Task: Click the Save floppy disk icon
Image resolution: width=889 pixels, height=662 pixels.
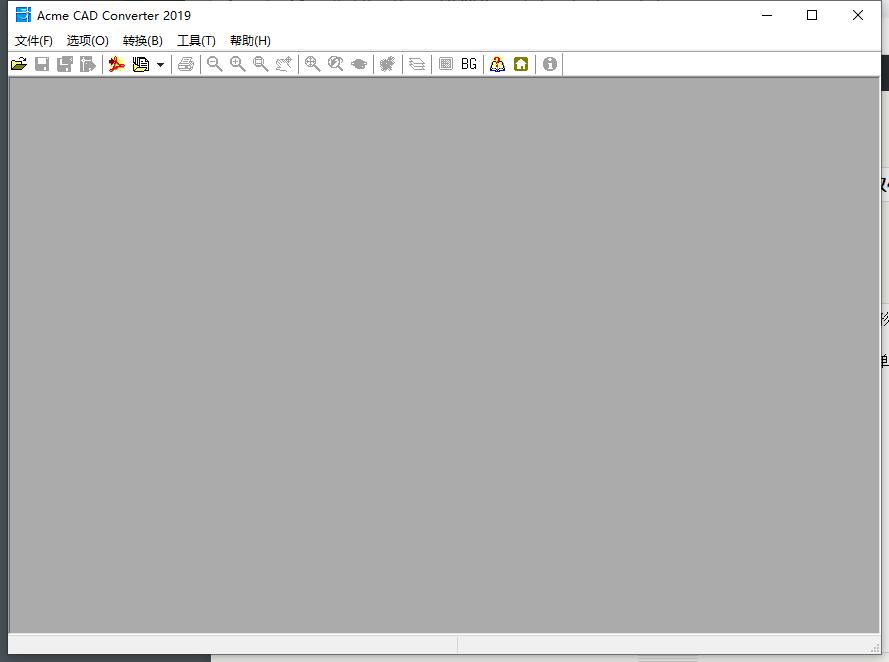Action: point(42,64)
